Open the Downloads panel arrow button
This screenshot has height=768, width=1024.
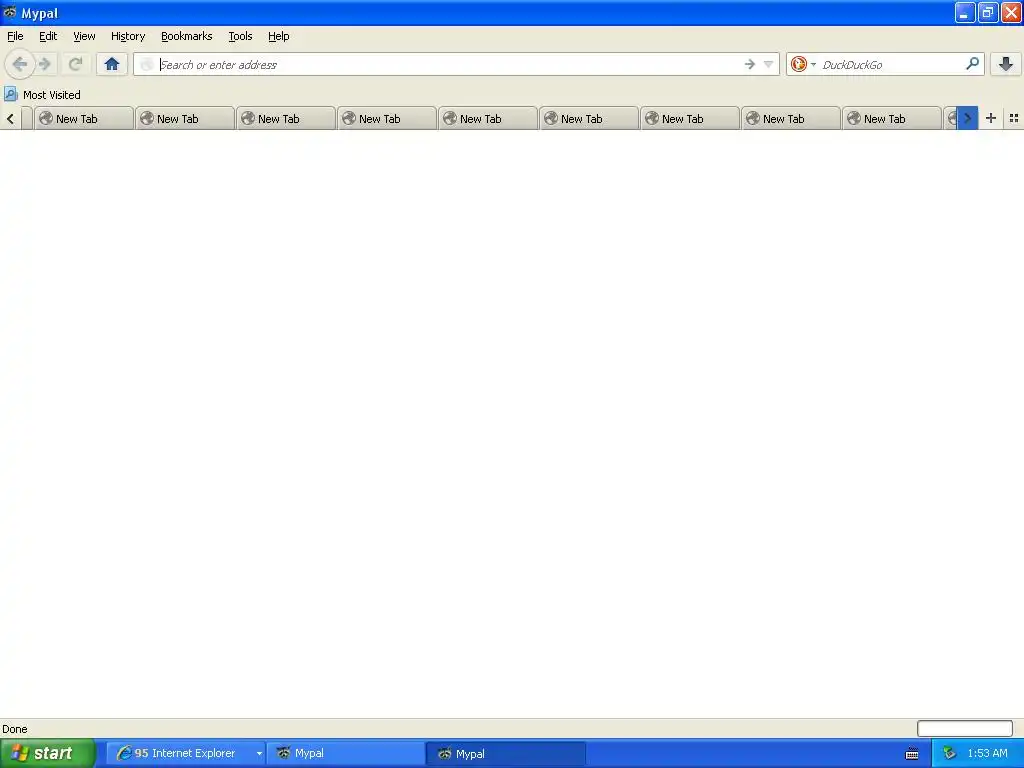click(1006, 64)
